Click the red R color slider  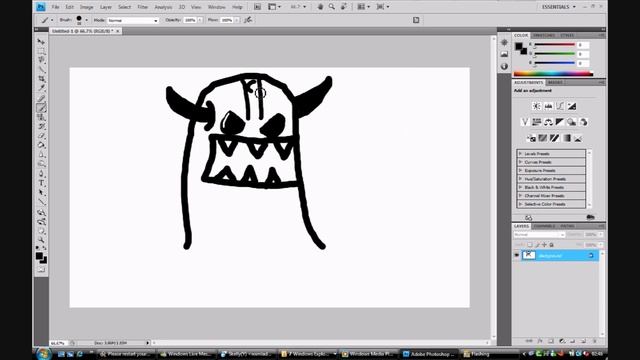click(554, 44)
